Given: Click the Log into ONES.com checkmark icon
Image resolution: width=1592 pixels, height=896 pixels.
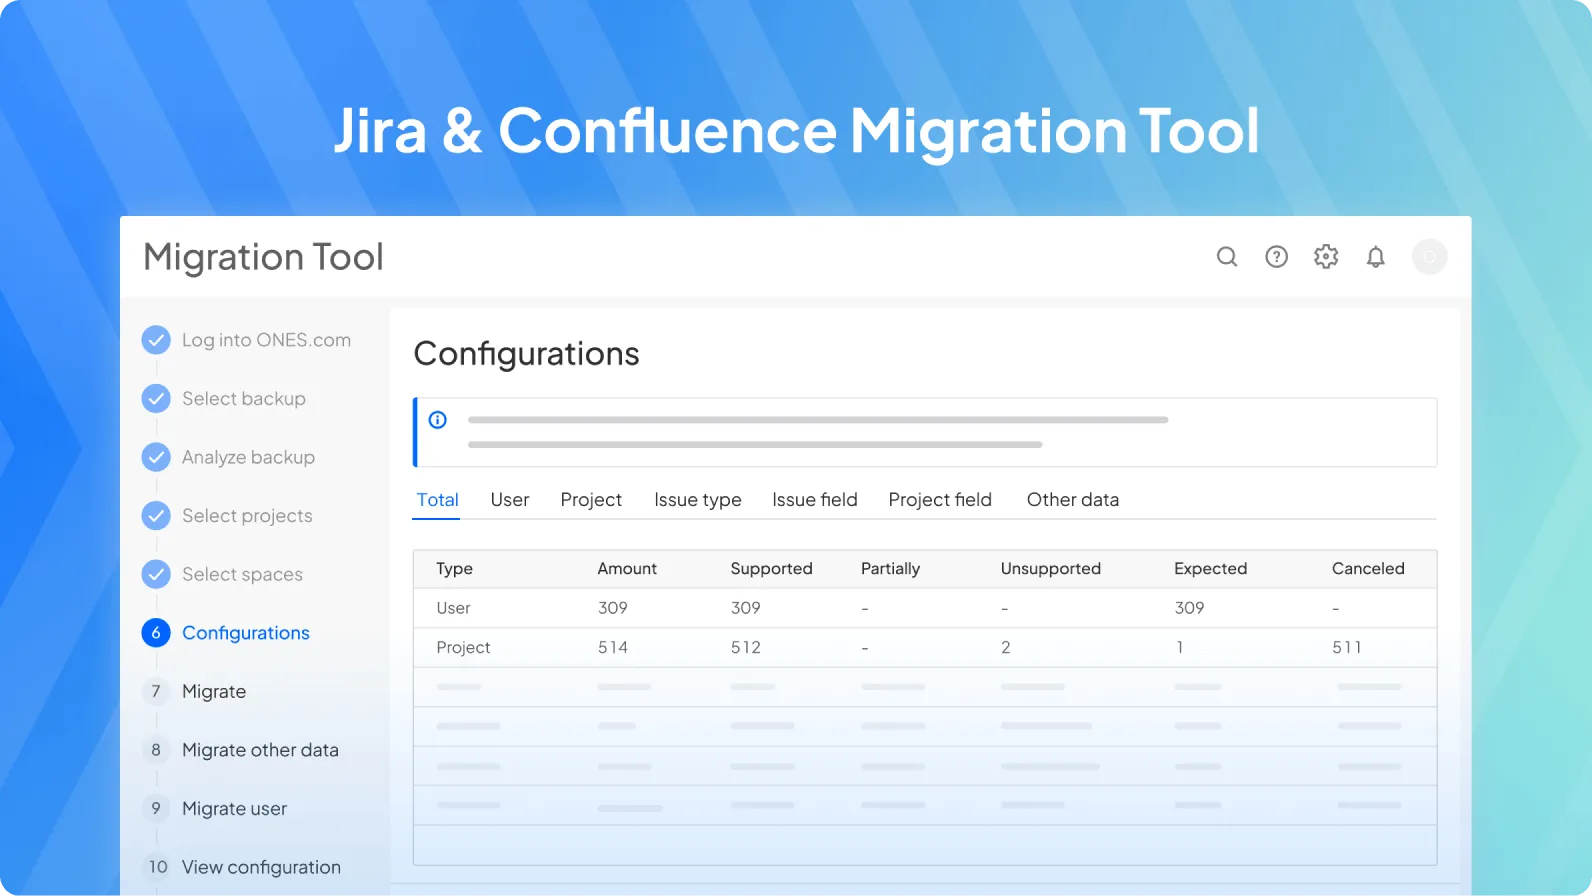Looking at the screenshot, I should 156,340.
